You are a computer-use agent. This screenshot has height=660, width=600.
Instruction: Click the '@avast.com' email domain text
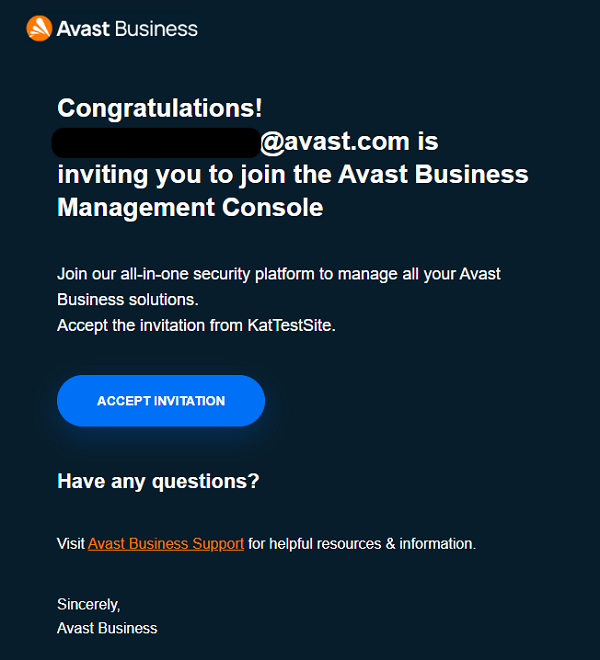pos(335,141)
